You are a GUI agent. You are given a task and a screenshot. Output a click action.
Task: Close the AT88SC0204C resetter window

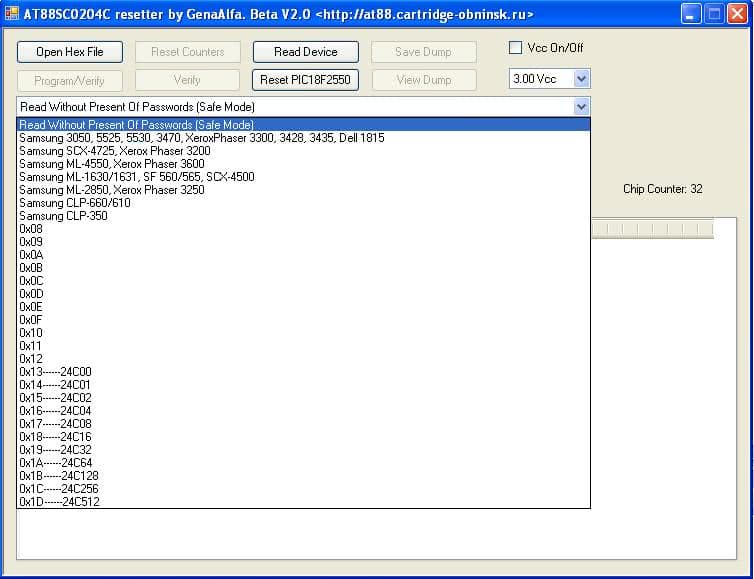pyautogui.click(x=737, y=14)
